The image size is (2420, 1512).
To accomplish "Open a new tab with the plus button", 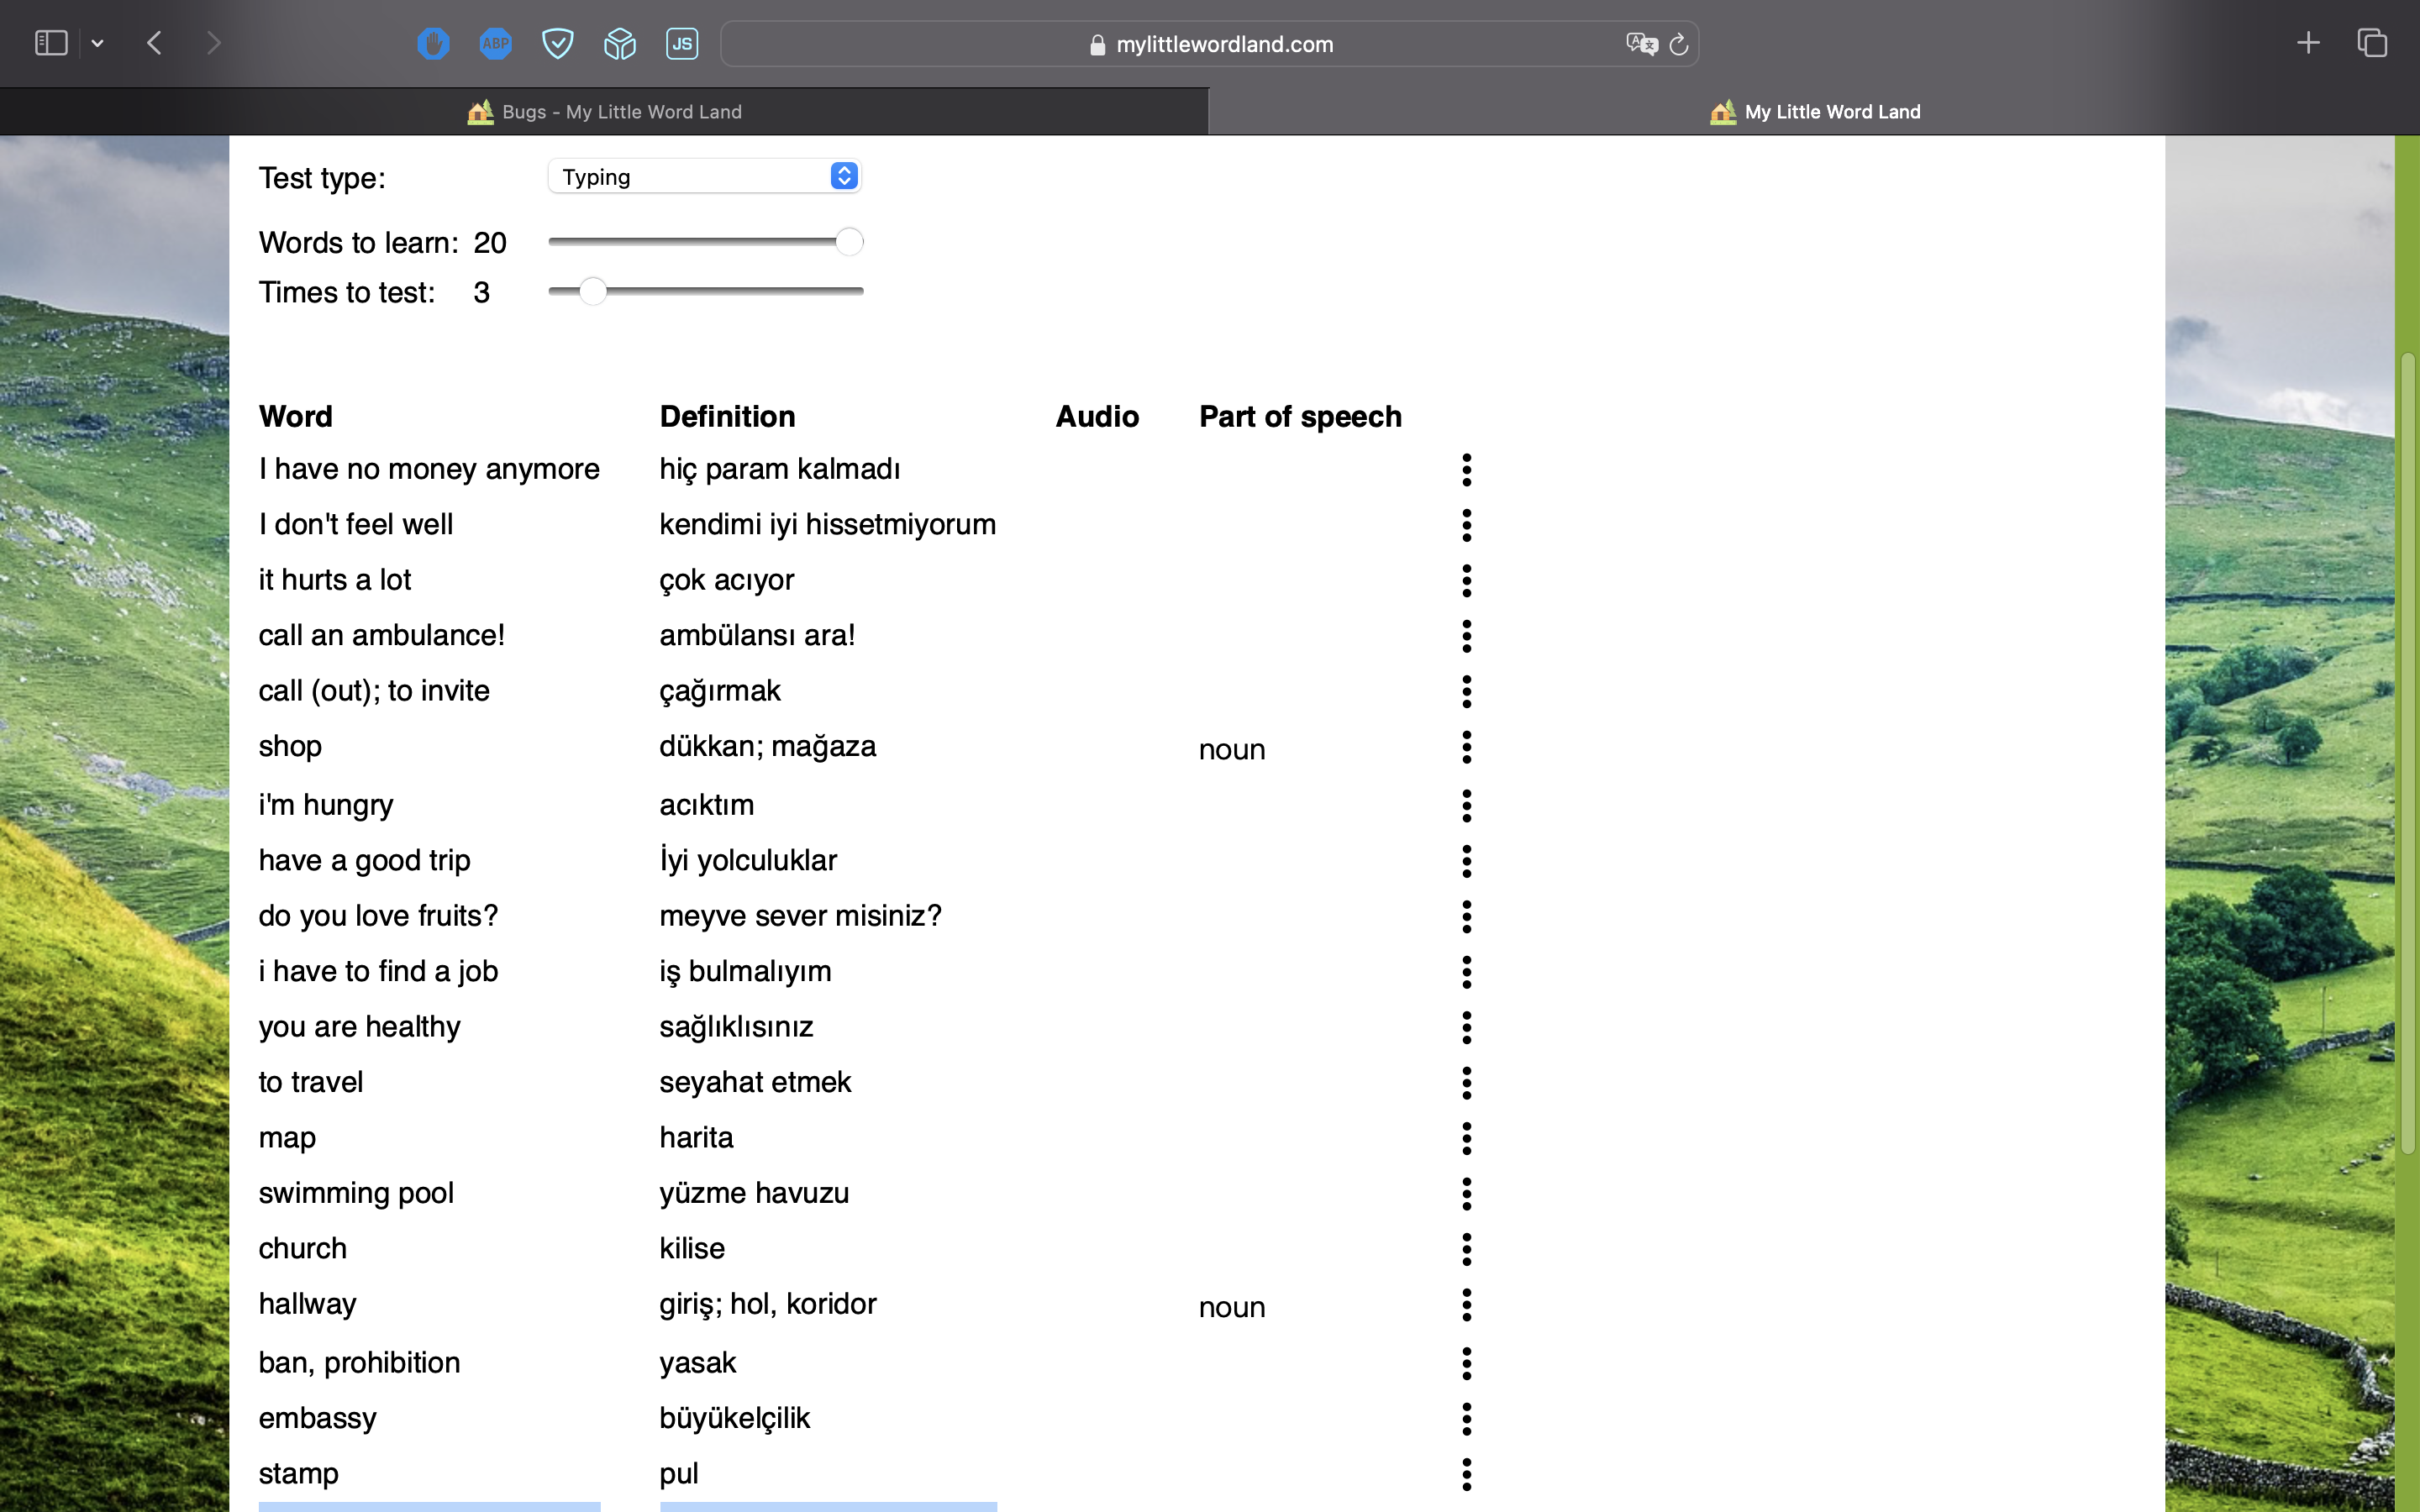I will coord(2308,43).
